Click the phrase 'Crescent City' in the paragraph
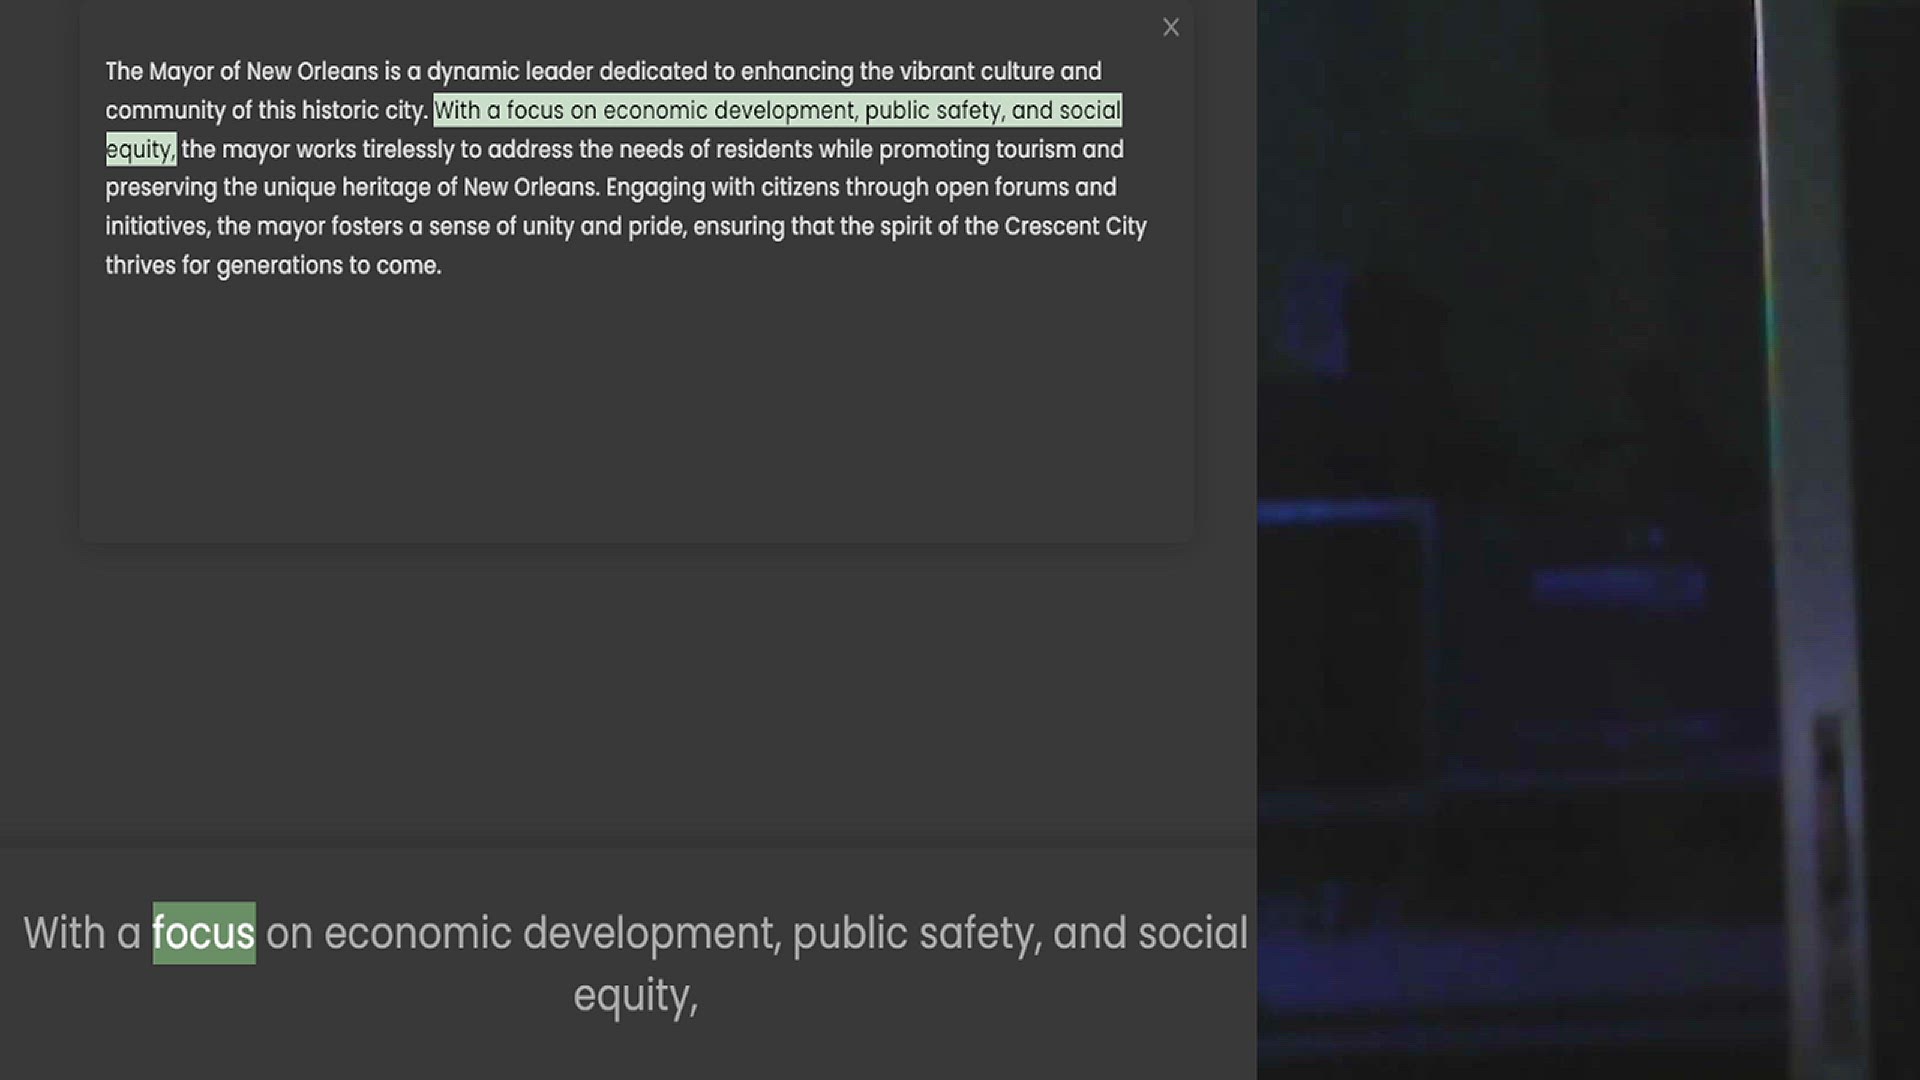The height and width of the screenshot is (1080, 1920). [x=1075, y=227]
